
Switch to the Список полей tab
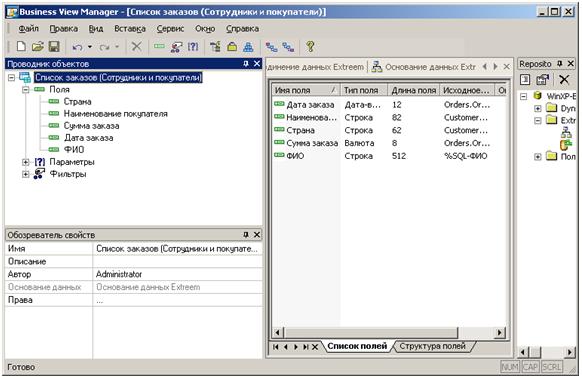coord(357,346)
